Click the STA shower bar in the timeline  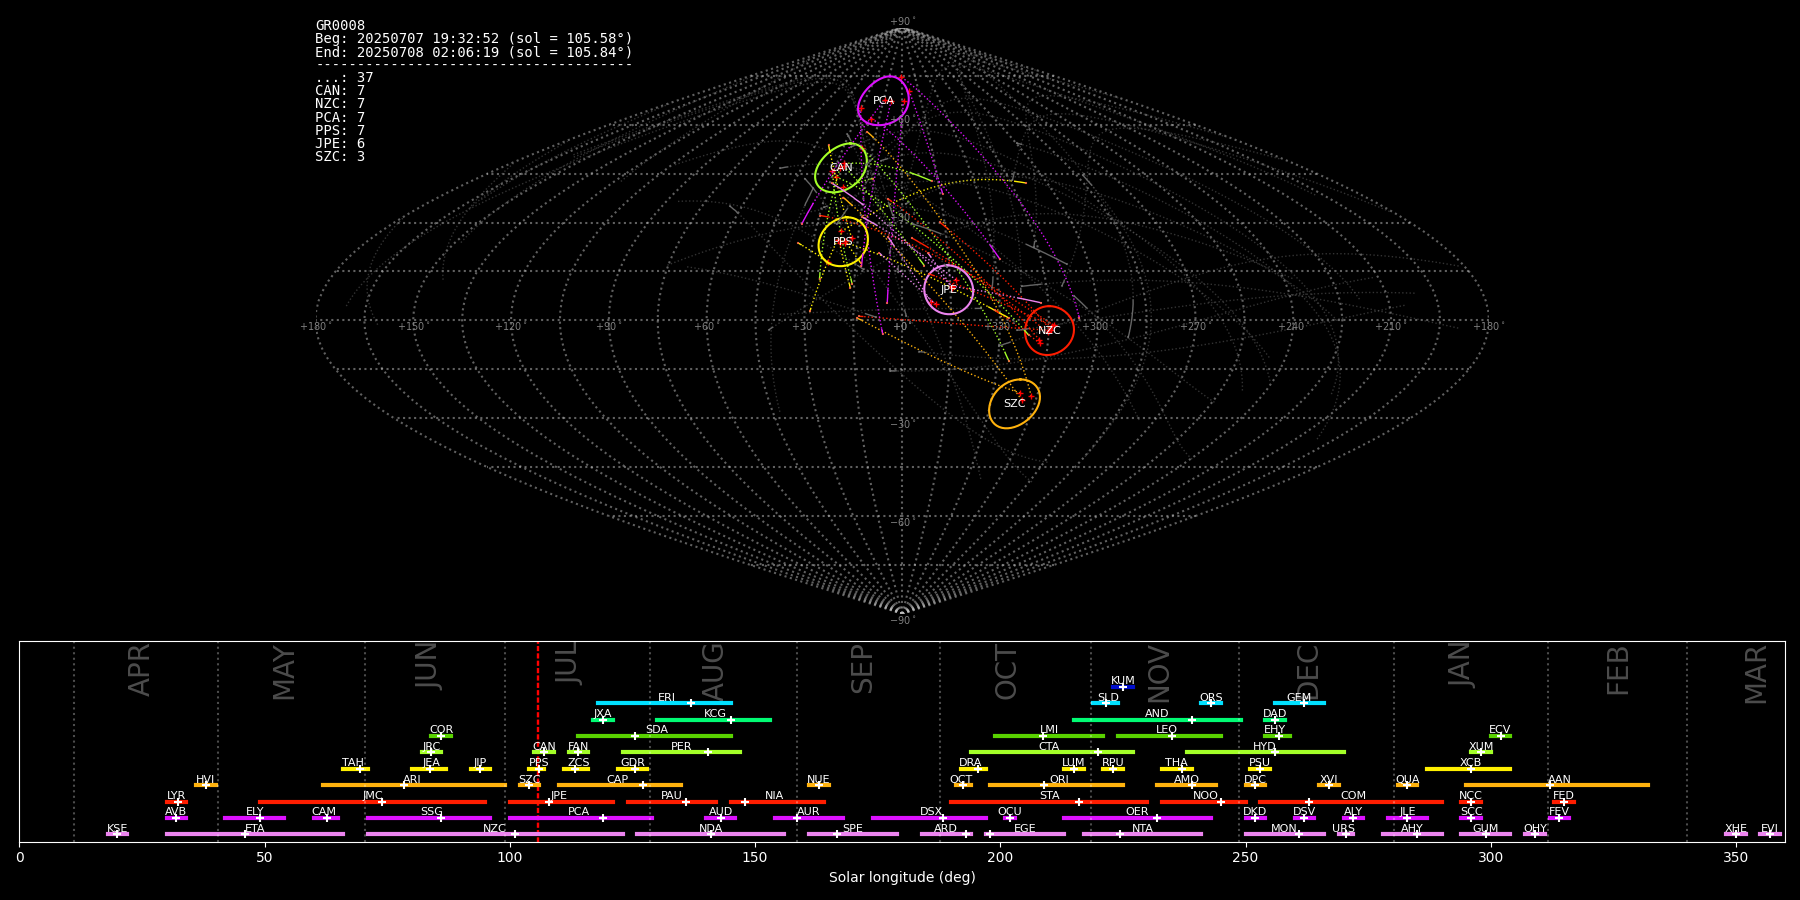pos(1049,801)
